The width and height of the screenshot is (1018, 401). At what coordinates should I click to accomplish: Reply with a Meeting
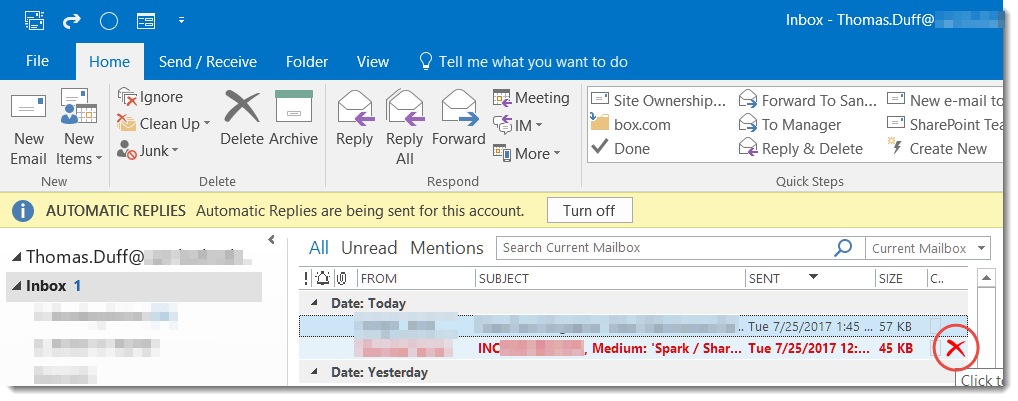click(531, 98)
